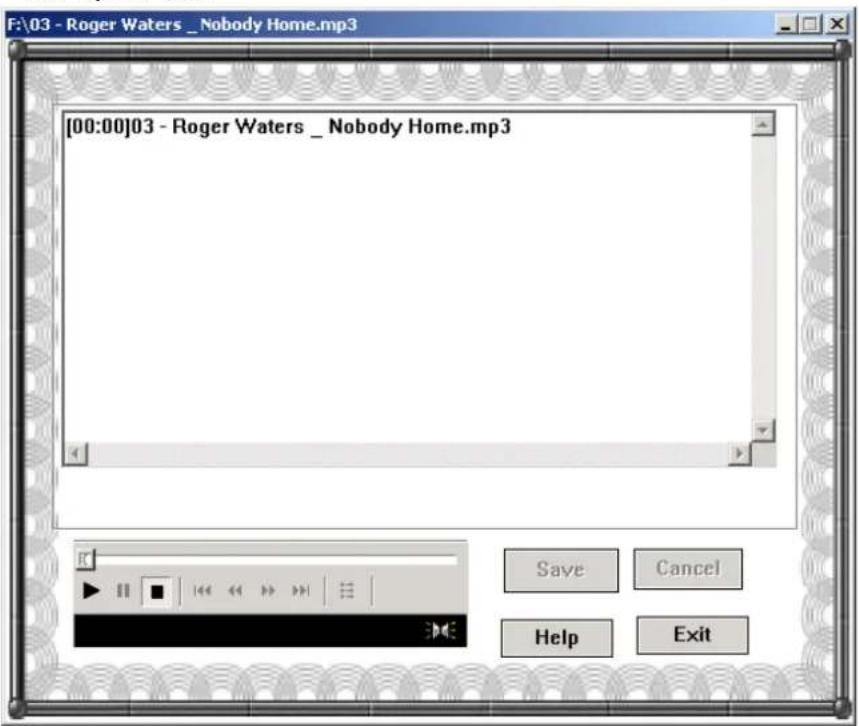Click the vertical scrollbar track of the text box
The height and width of the screenshot is (726, 859).
point(763,277)
